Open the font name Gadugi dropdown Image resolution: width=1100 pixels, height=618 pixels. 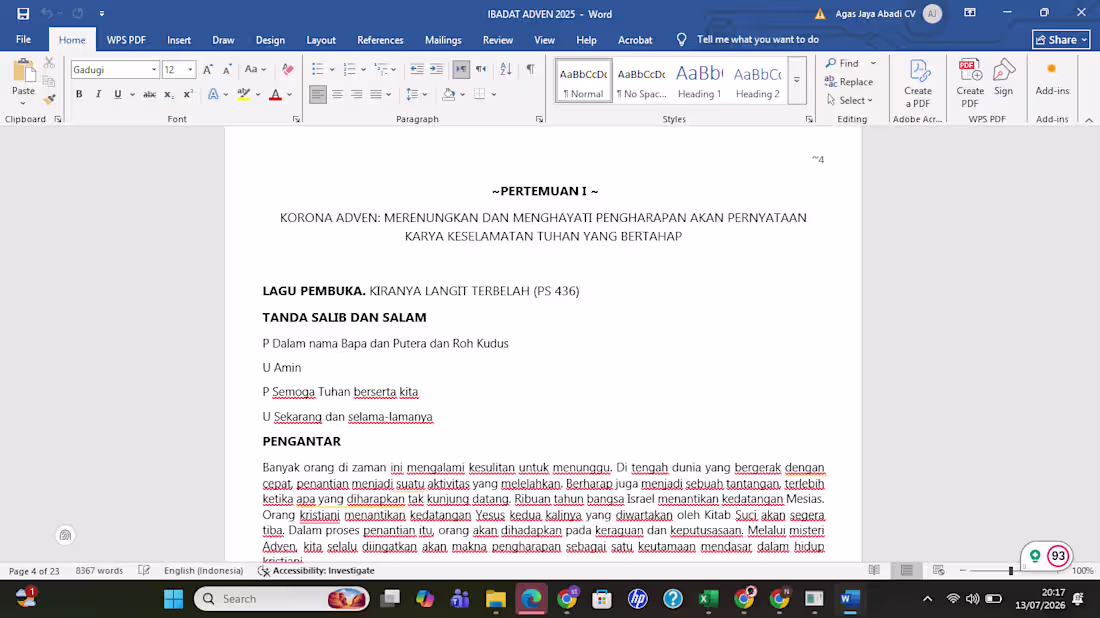click(154, 69)
